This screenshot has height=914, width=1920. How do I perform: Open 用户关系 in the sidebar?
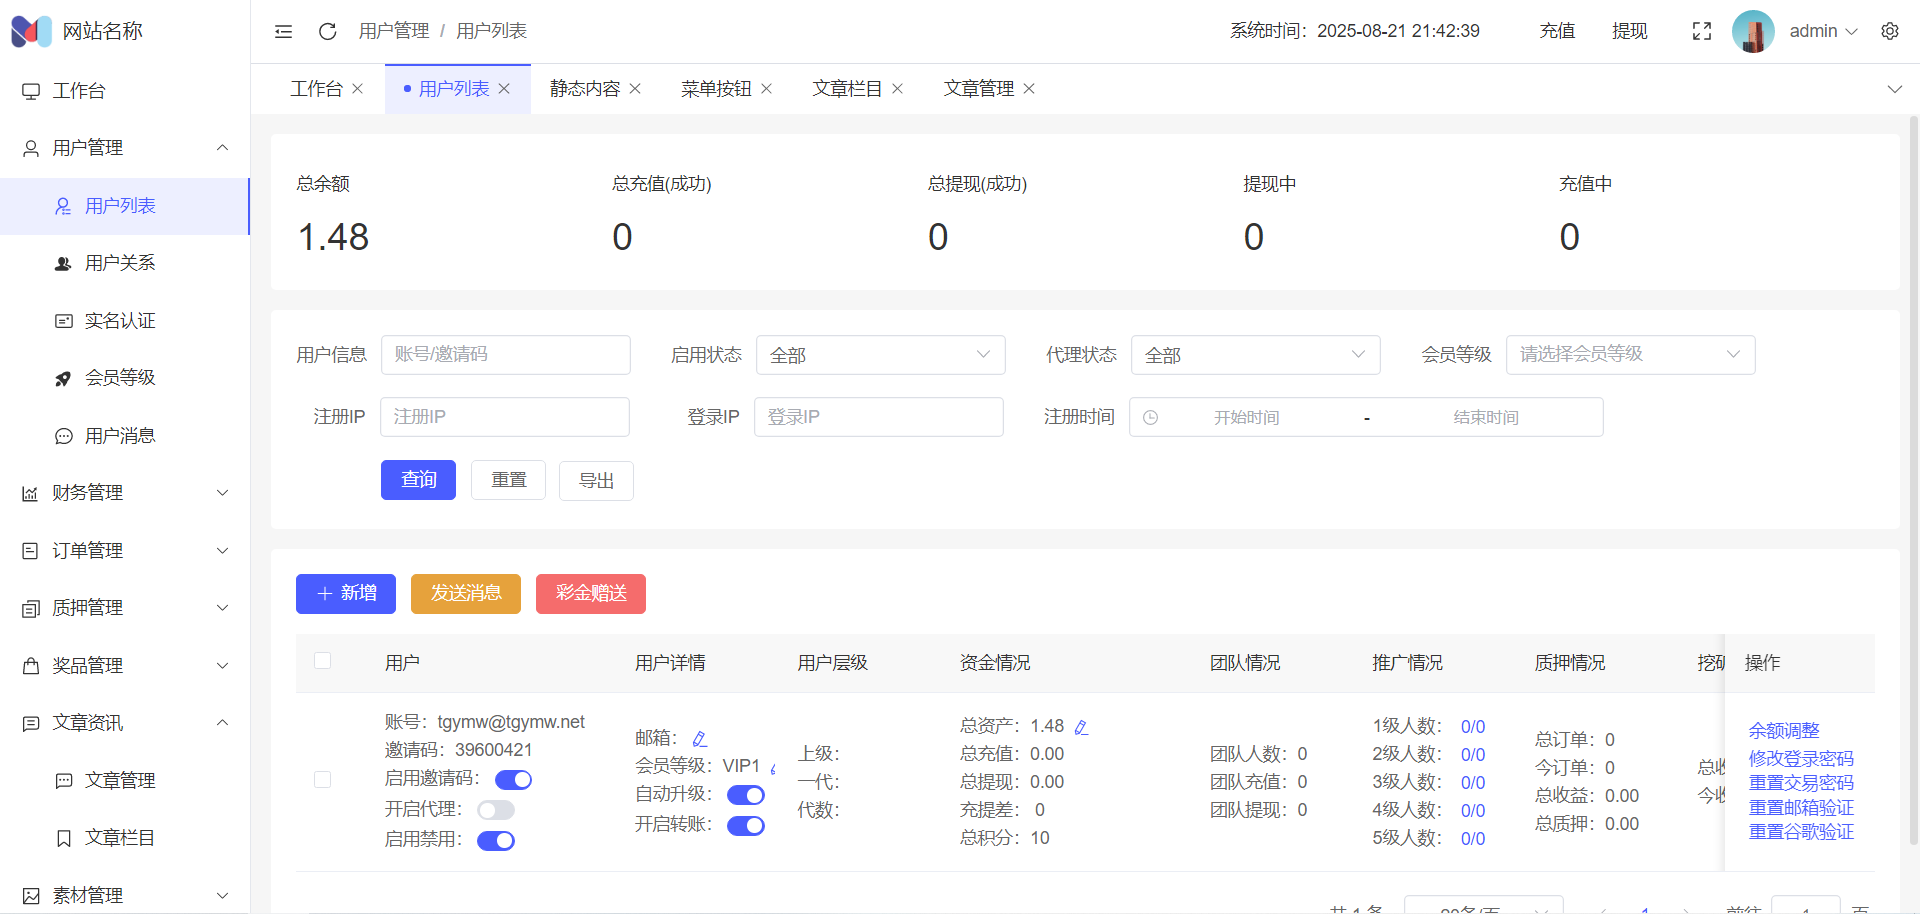point(120,263)
